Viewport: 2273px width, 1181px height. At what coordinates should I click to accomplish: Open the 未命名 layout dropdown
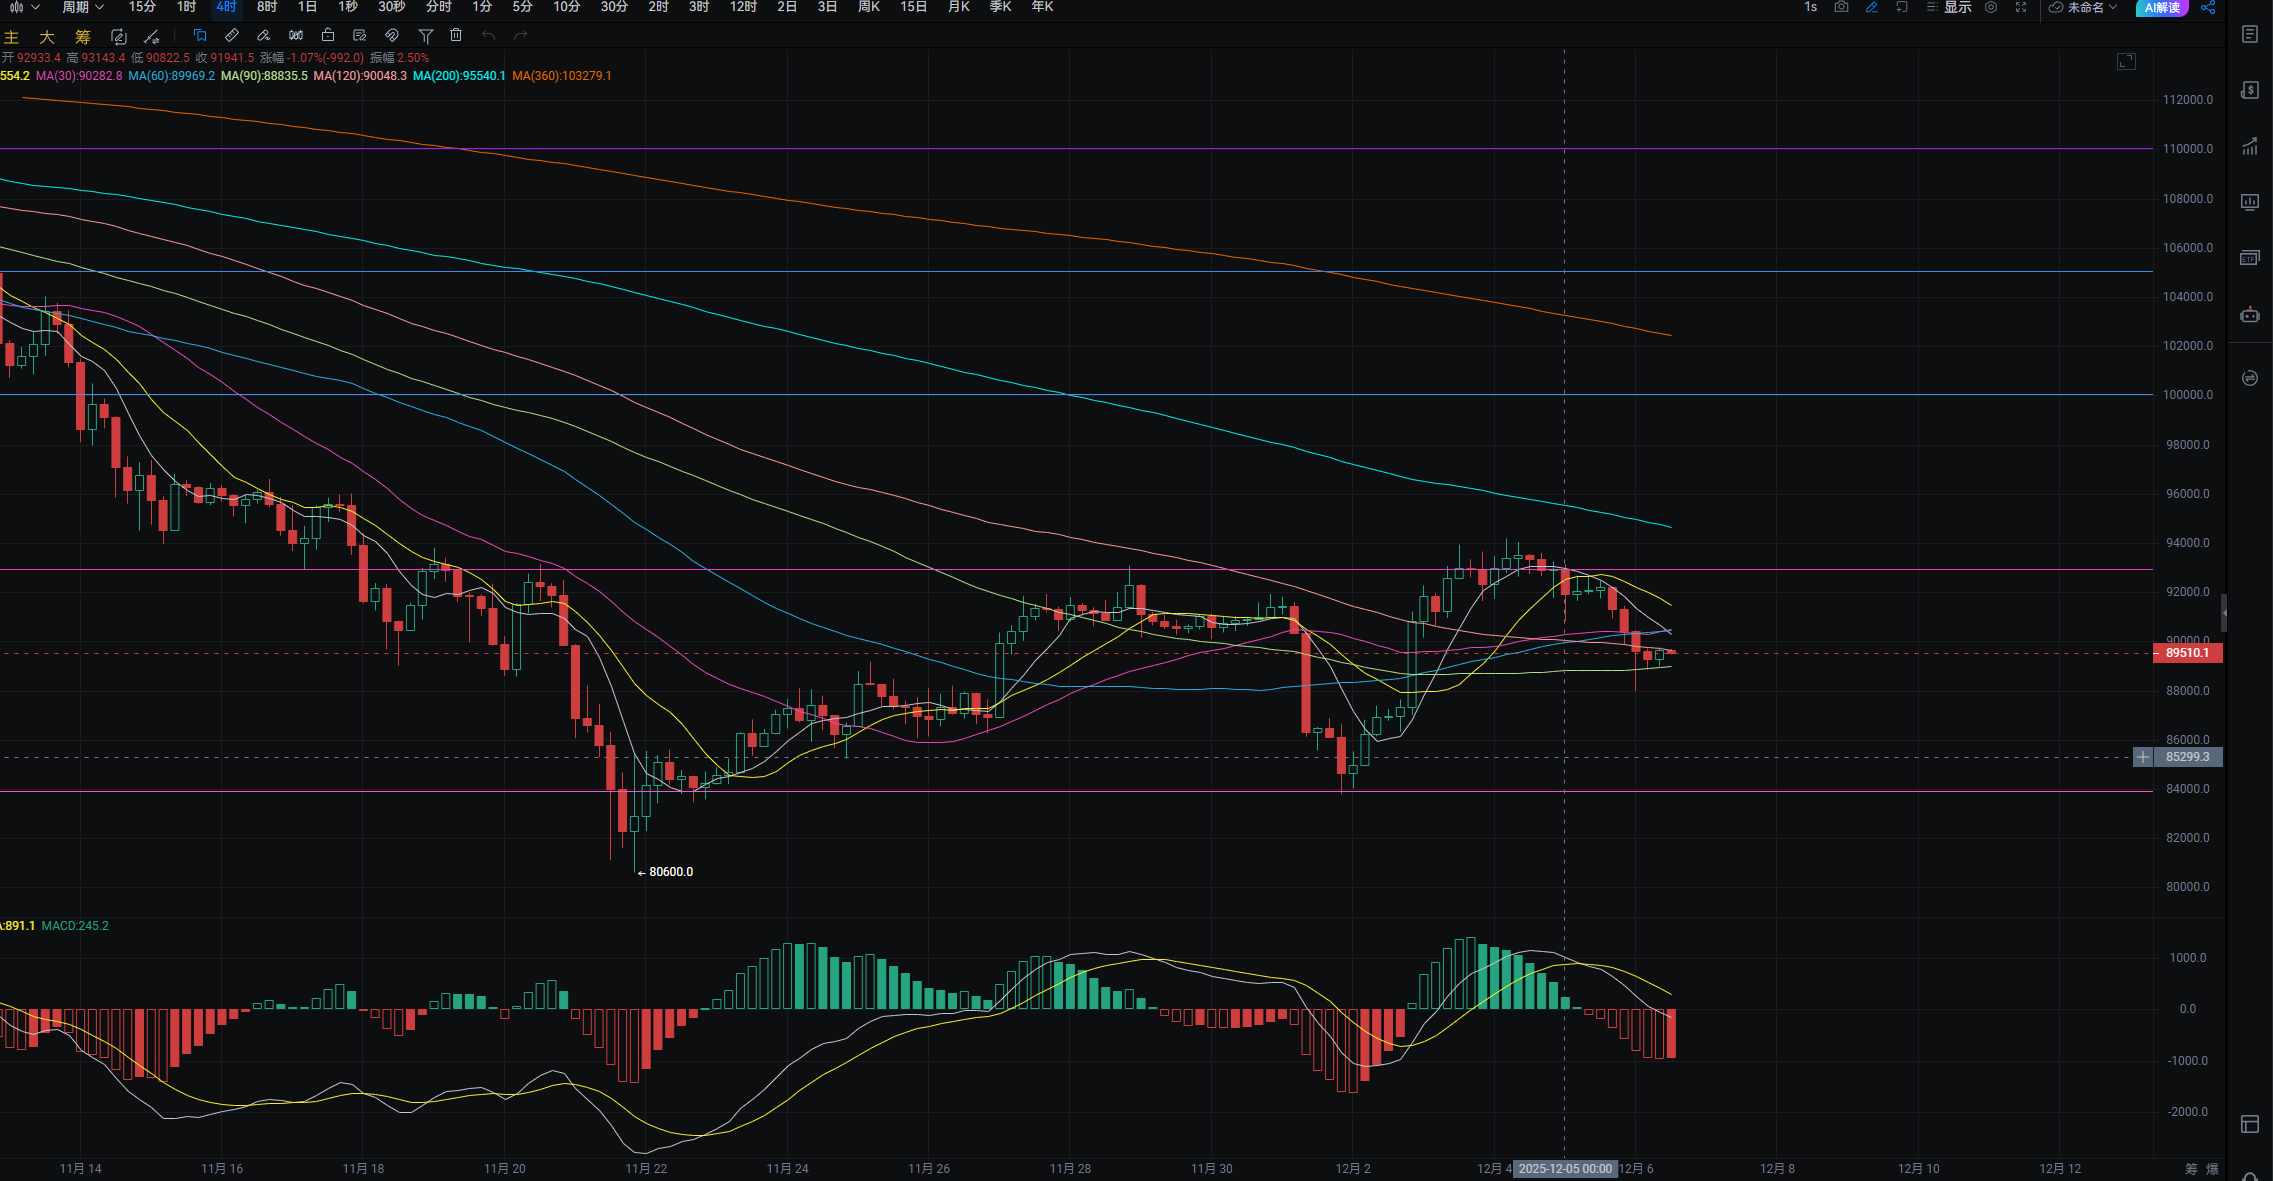tap(2084, 7)
